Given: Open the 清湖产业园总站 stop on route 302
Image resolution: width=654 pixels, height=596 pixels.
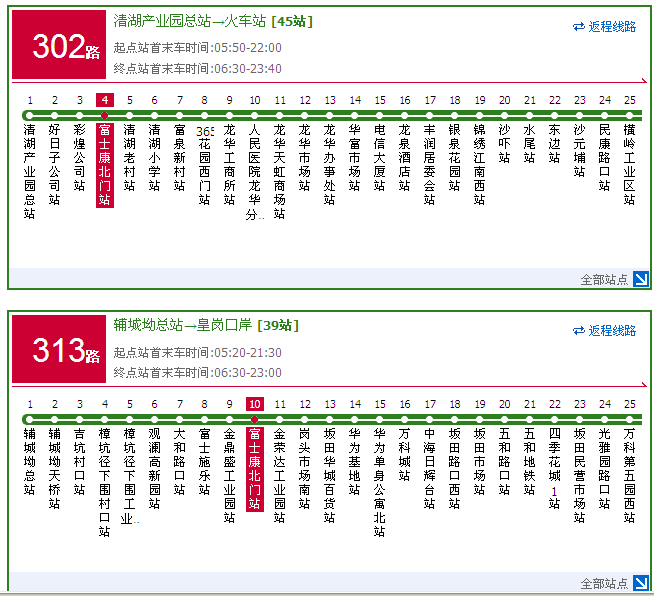Looking at the screenshot, I should (29, 171).
